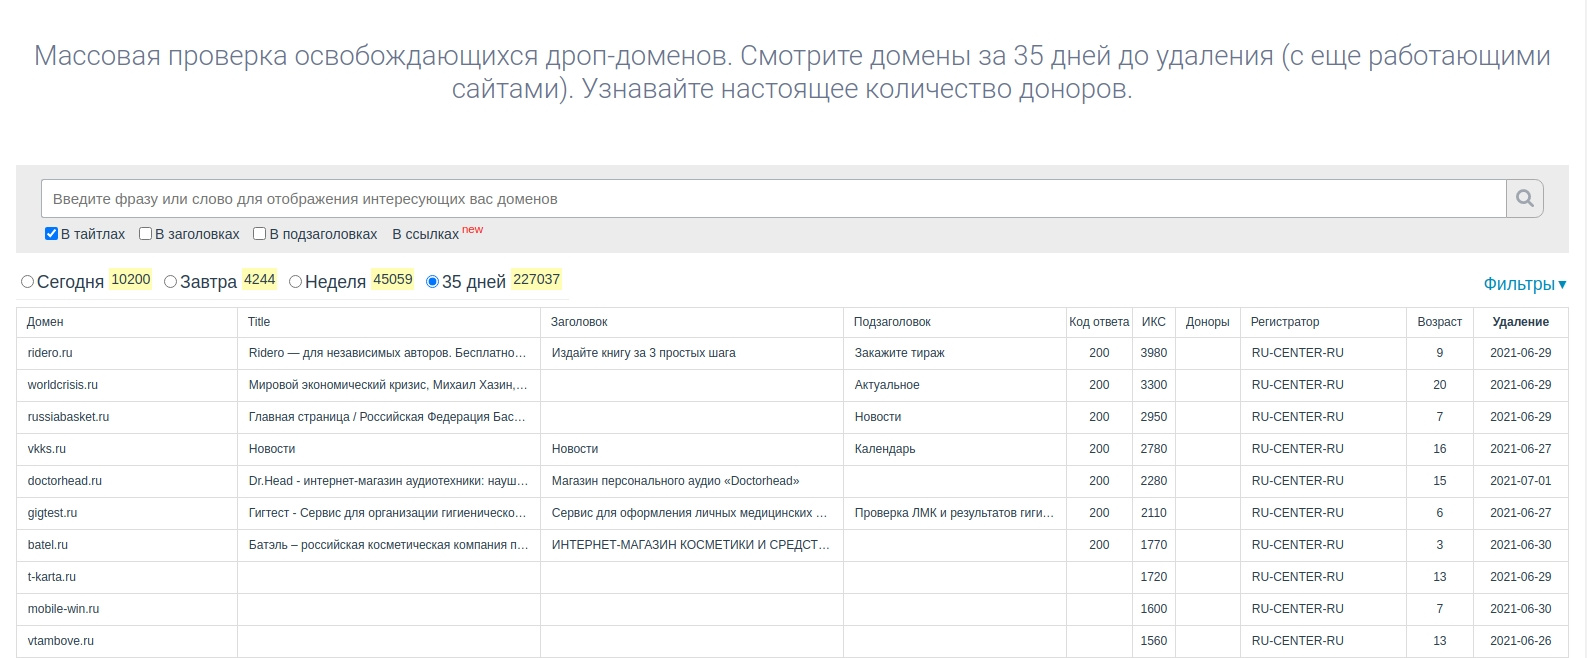The height and width of the screenshot is (658, 1587).
Task: Select the vtambove.ru domain row
Action: [x=61, y=641]
